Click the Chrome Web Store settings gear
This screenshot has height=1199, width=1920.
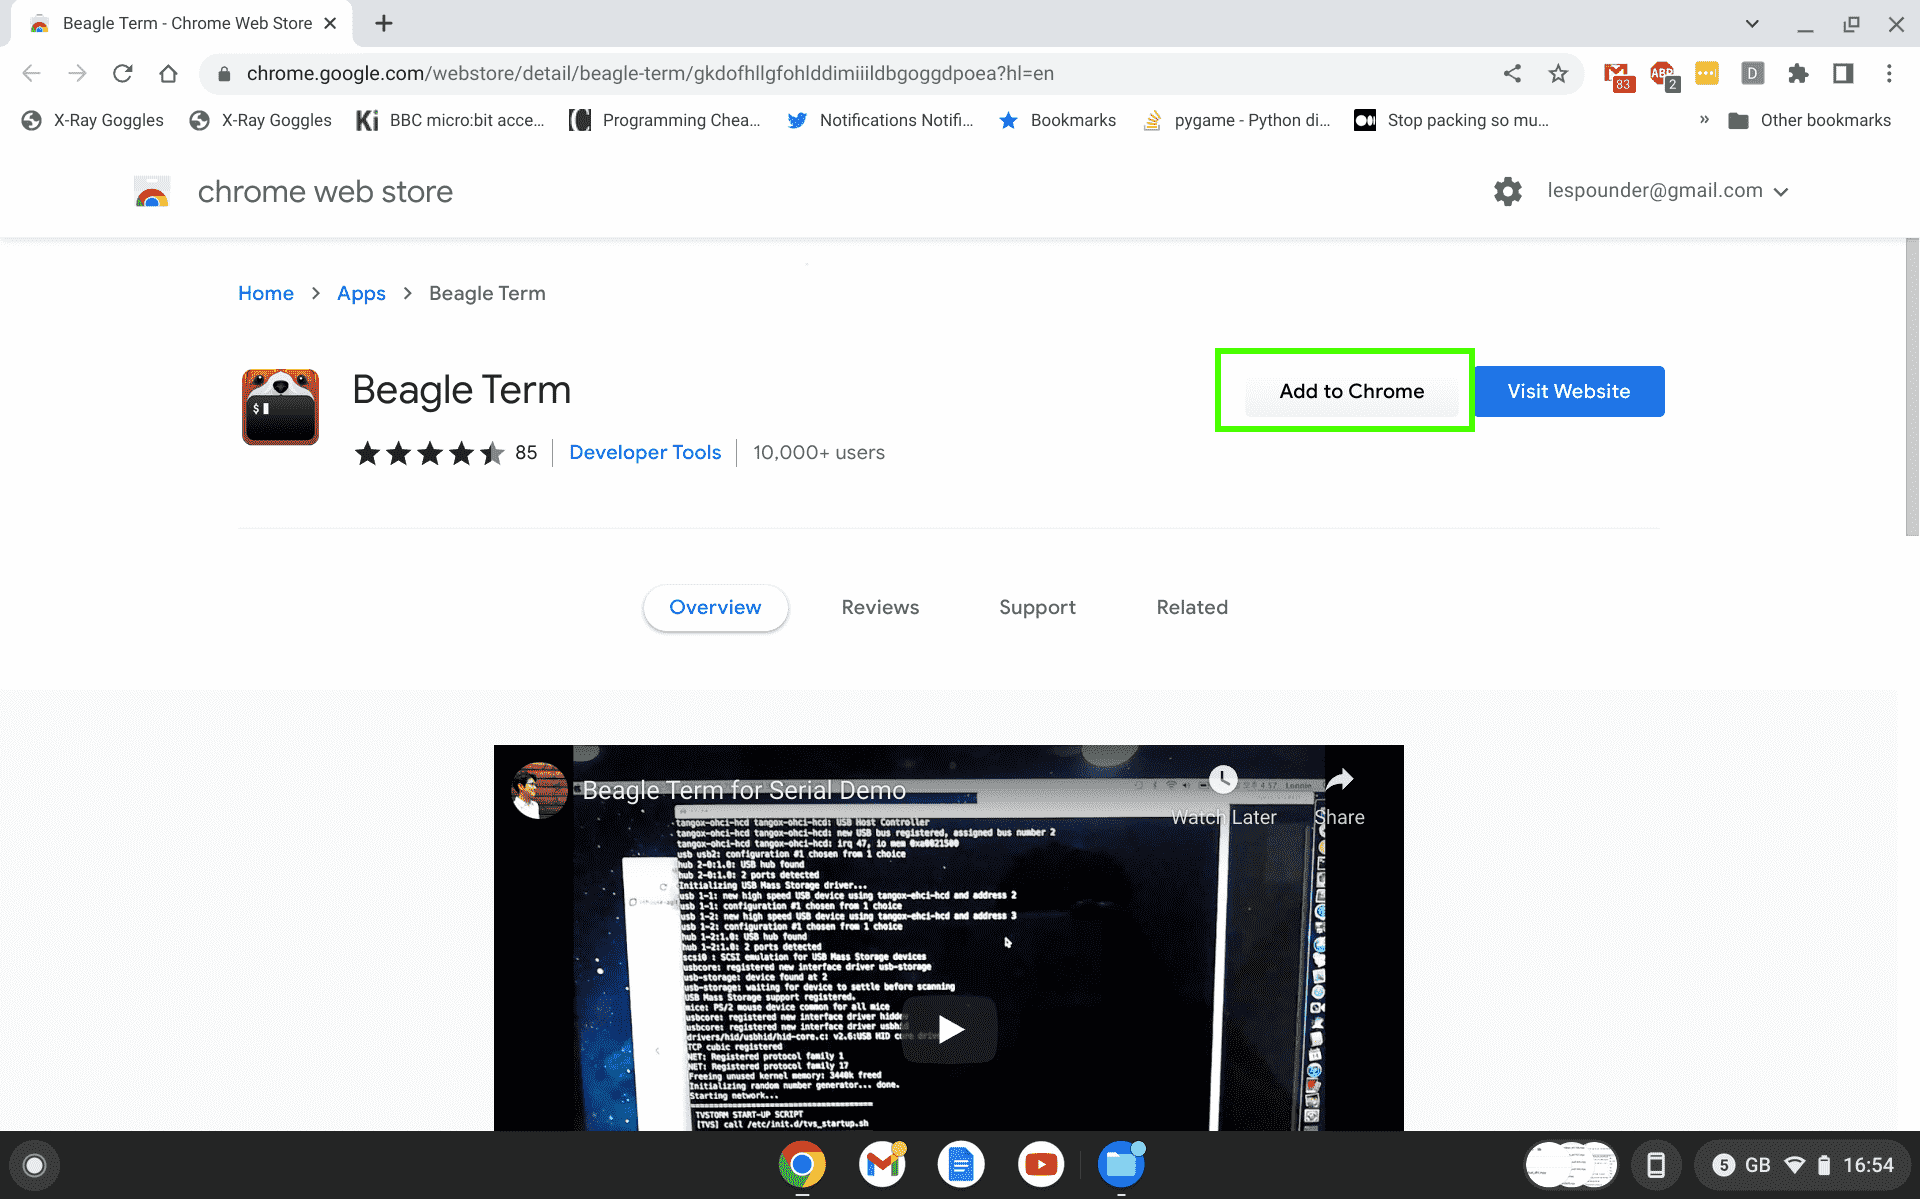[1506, 191]
